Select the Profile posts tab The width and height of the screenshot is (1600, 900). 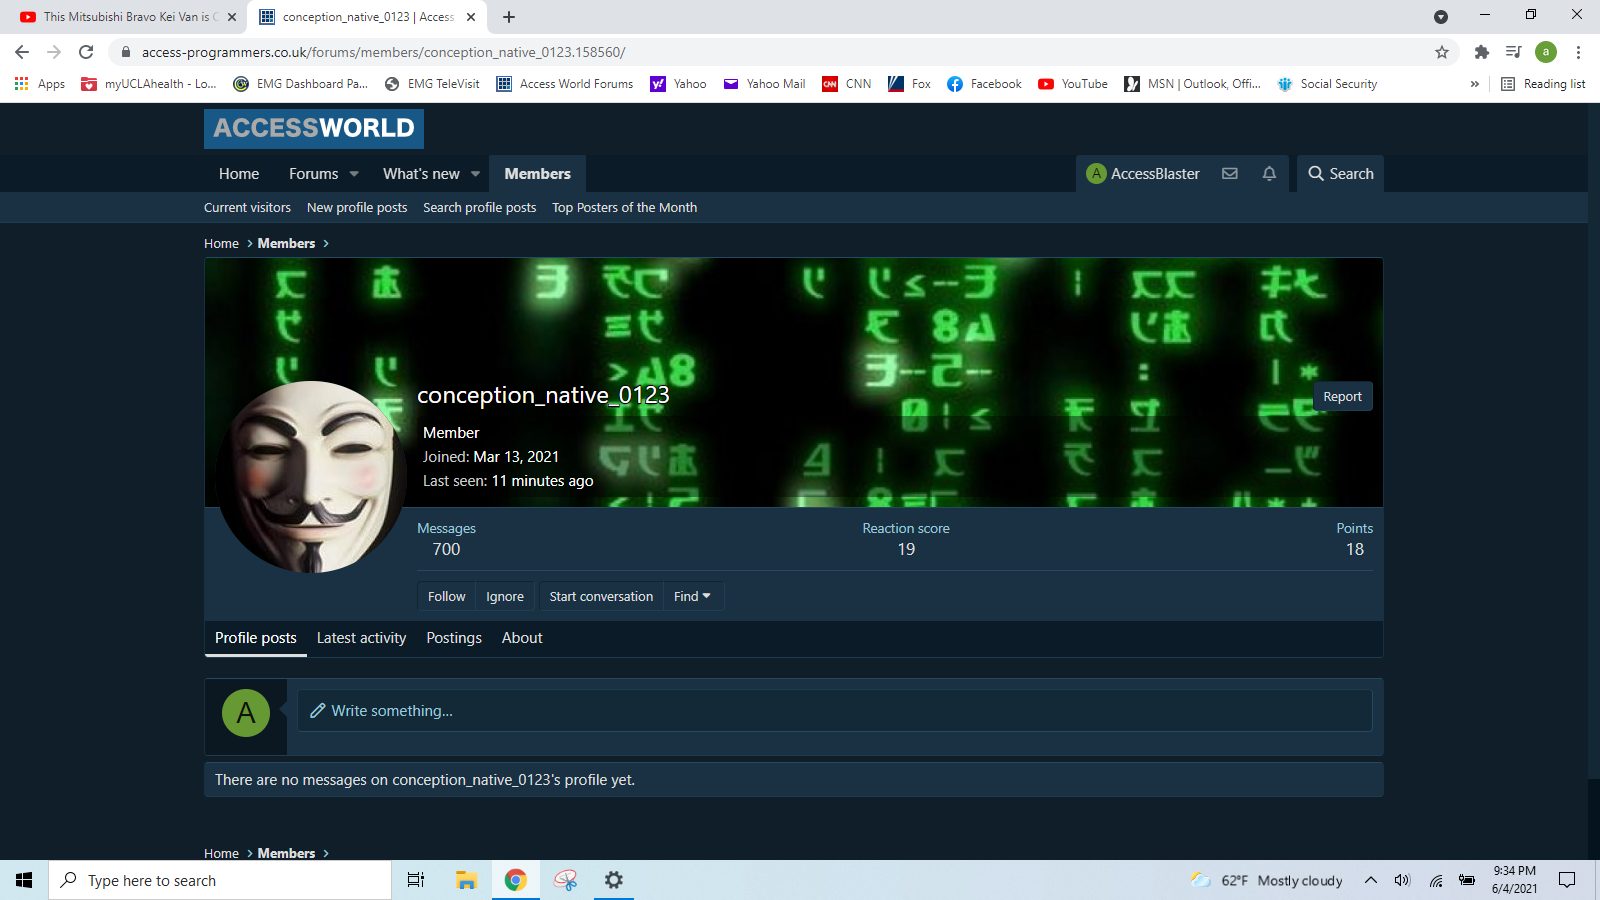click(x=256, y=638)
